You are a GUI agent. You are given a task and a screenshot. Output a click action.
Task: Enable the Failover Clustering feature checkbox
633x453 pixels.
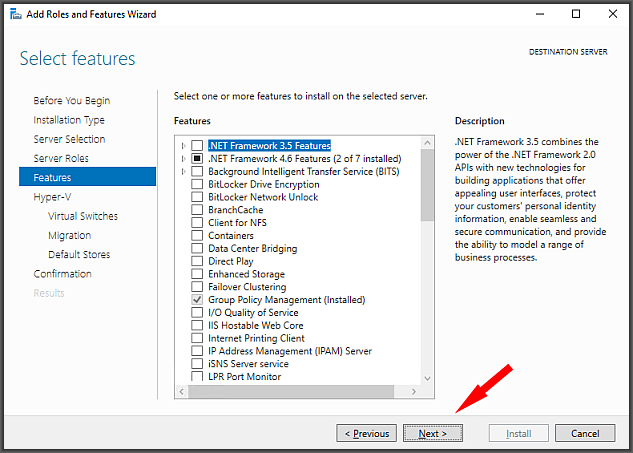pos(197,287)
